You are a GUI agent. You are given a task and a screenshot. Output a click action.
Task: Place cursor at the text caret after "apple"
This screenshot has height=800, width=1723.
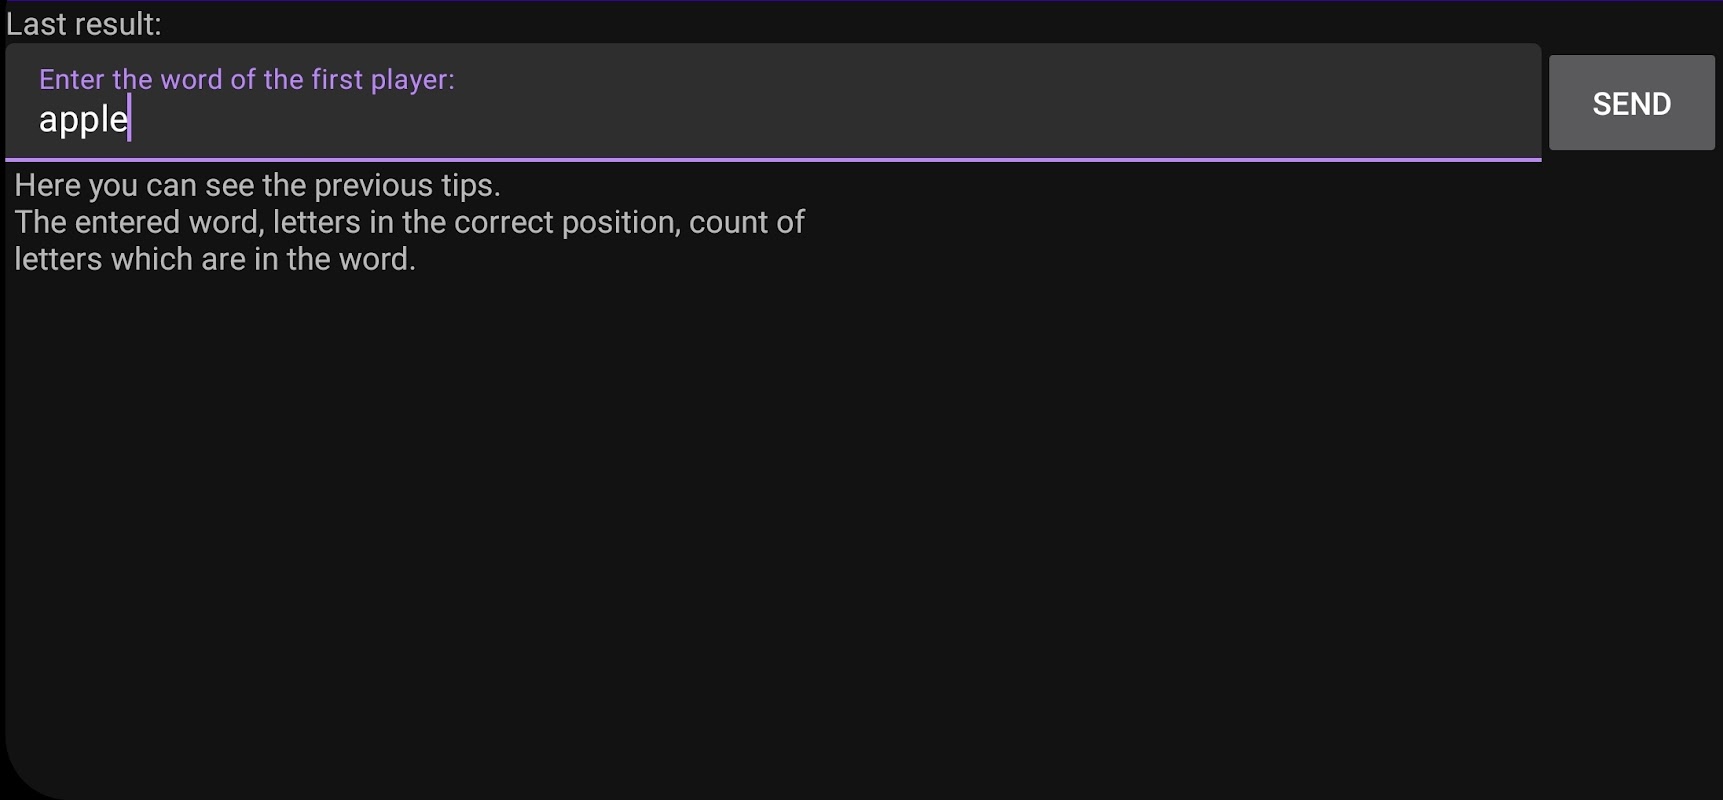[x=130, y=120]
